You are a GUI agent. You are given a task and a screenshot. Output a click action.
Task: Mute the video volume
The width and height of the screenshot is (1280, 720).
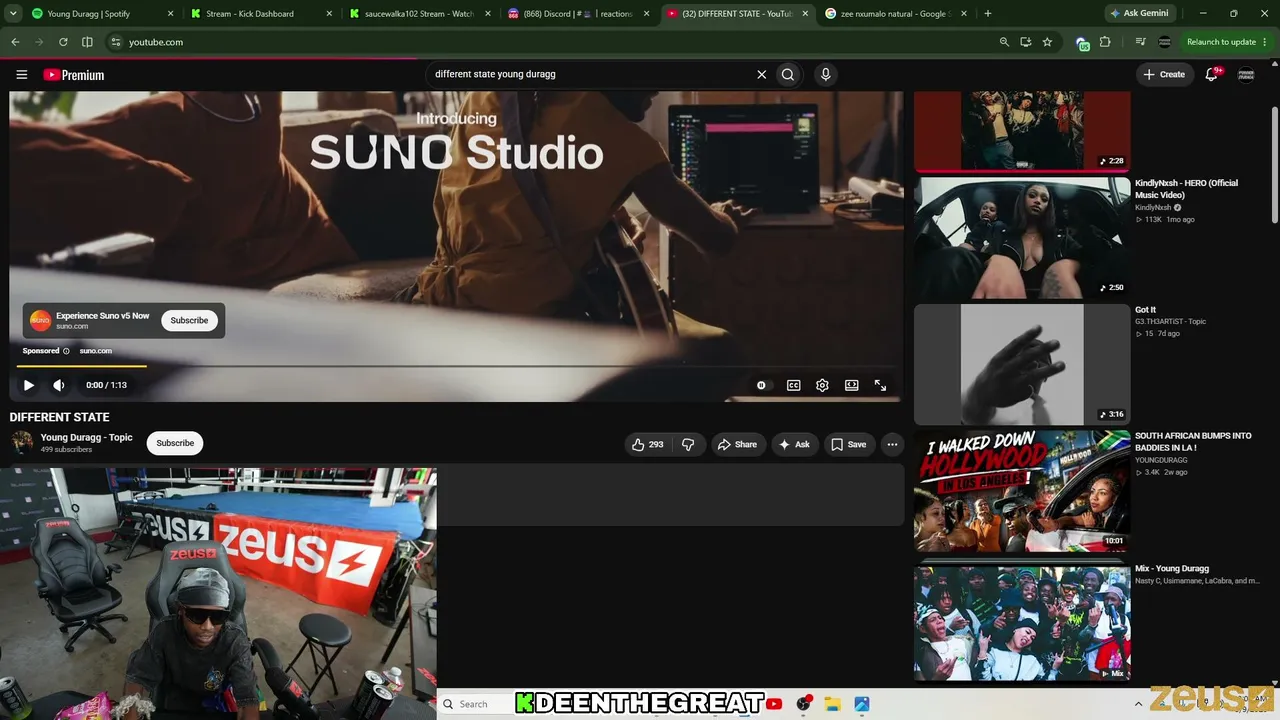(59, 385)
